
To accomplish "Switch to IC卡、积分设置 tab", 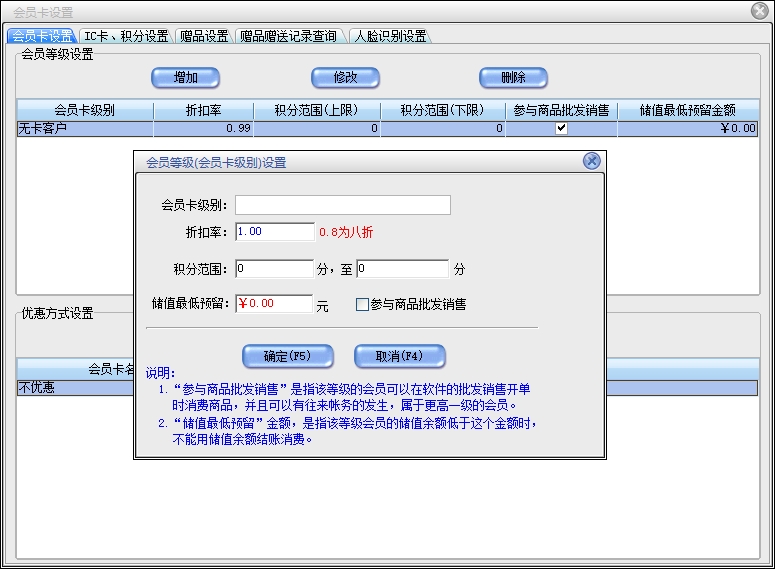I will coord(125,36).
